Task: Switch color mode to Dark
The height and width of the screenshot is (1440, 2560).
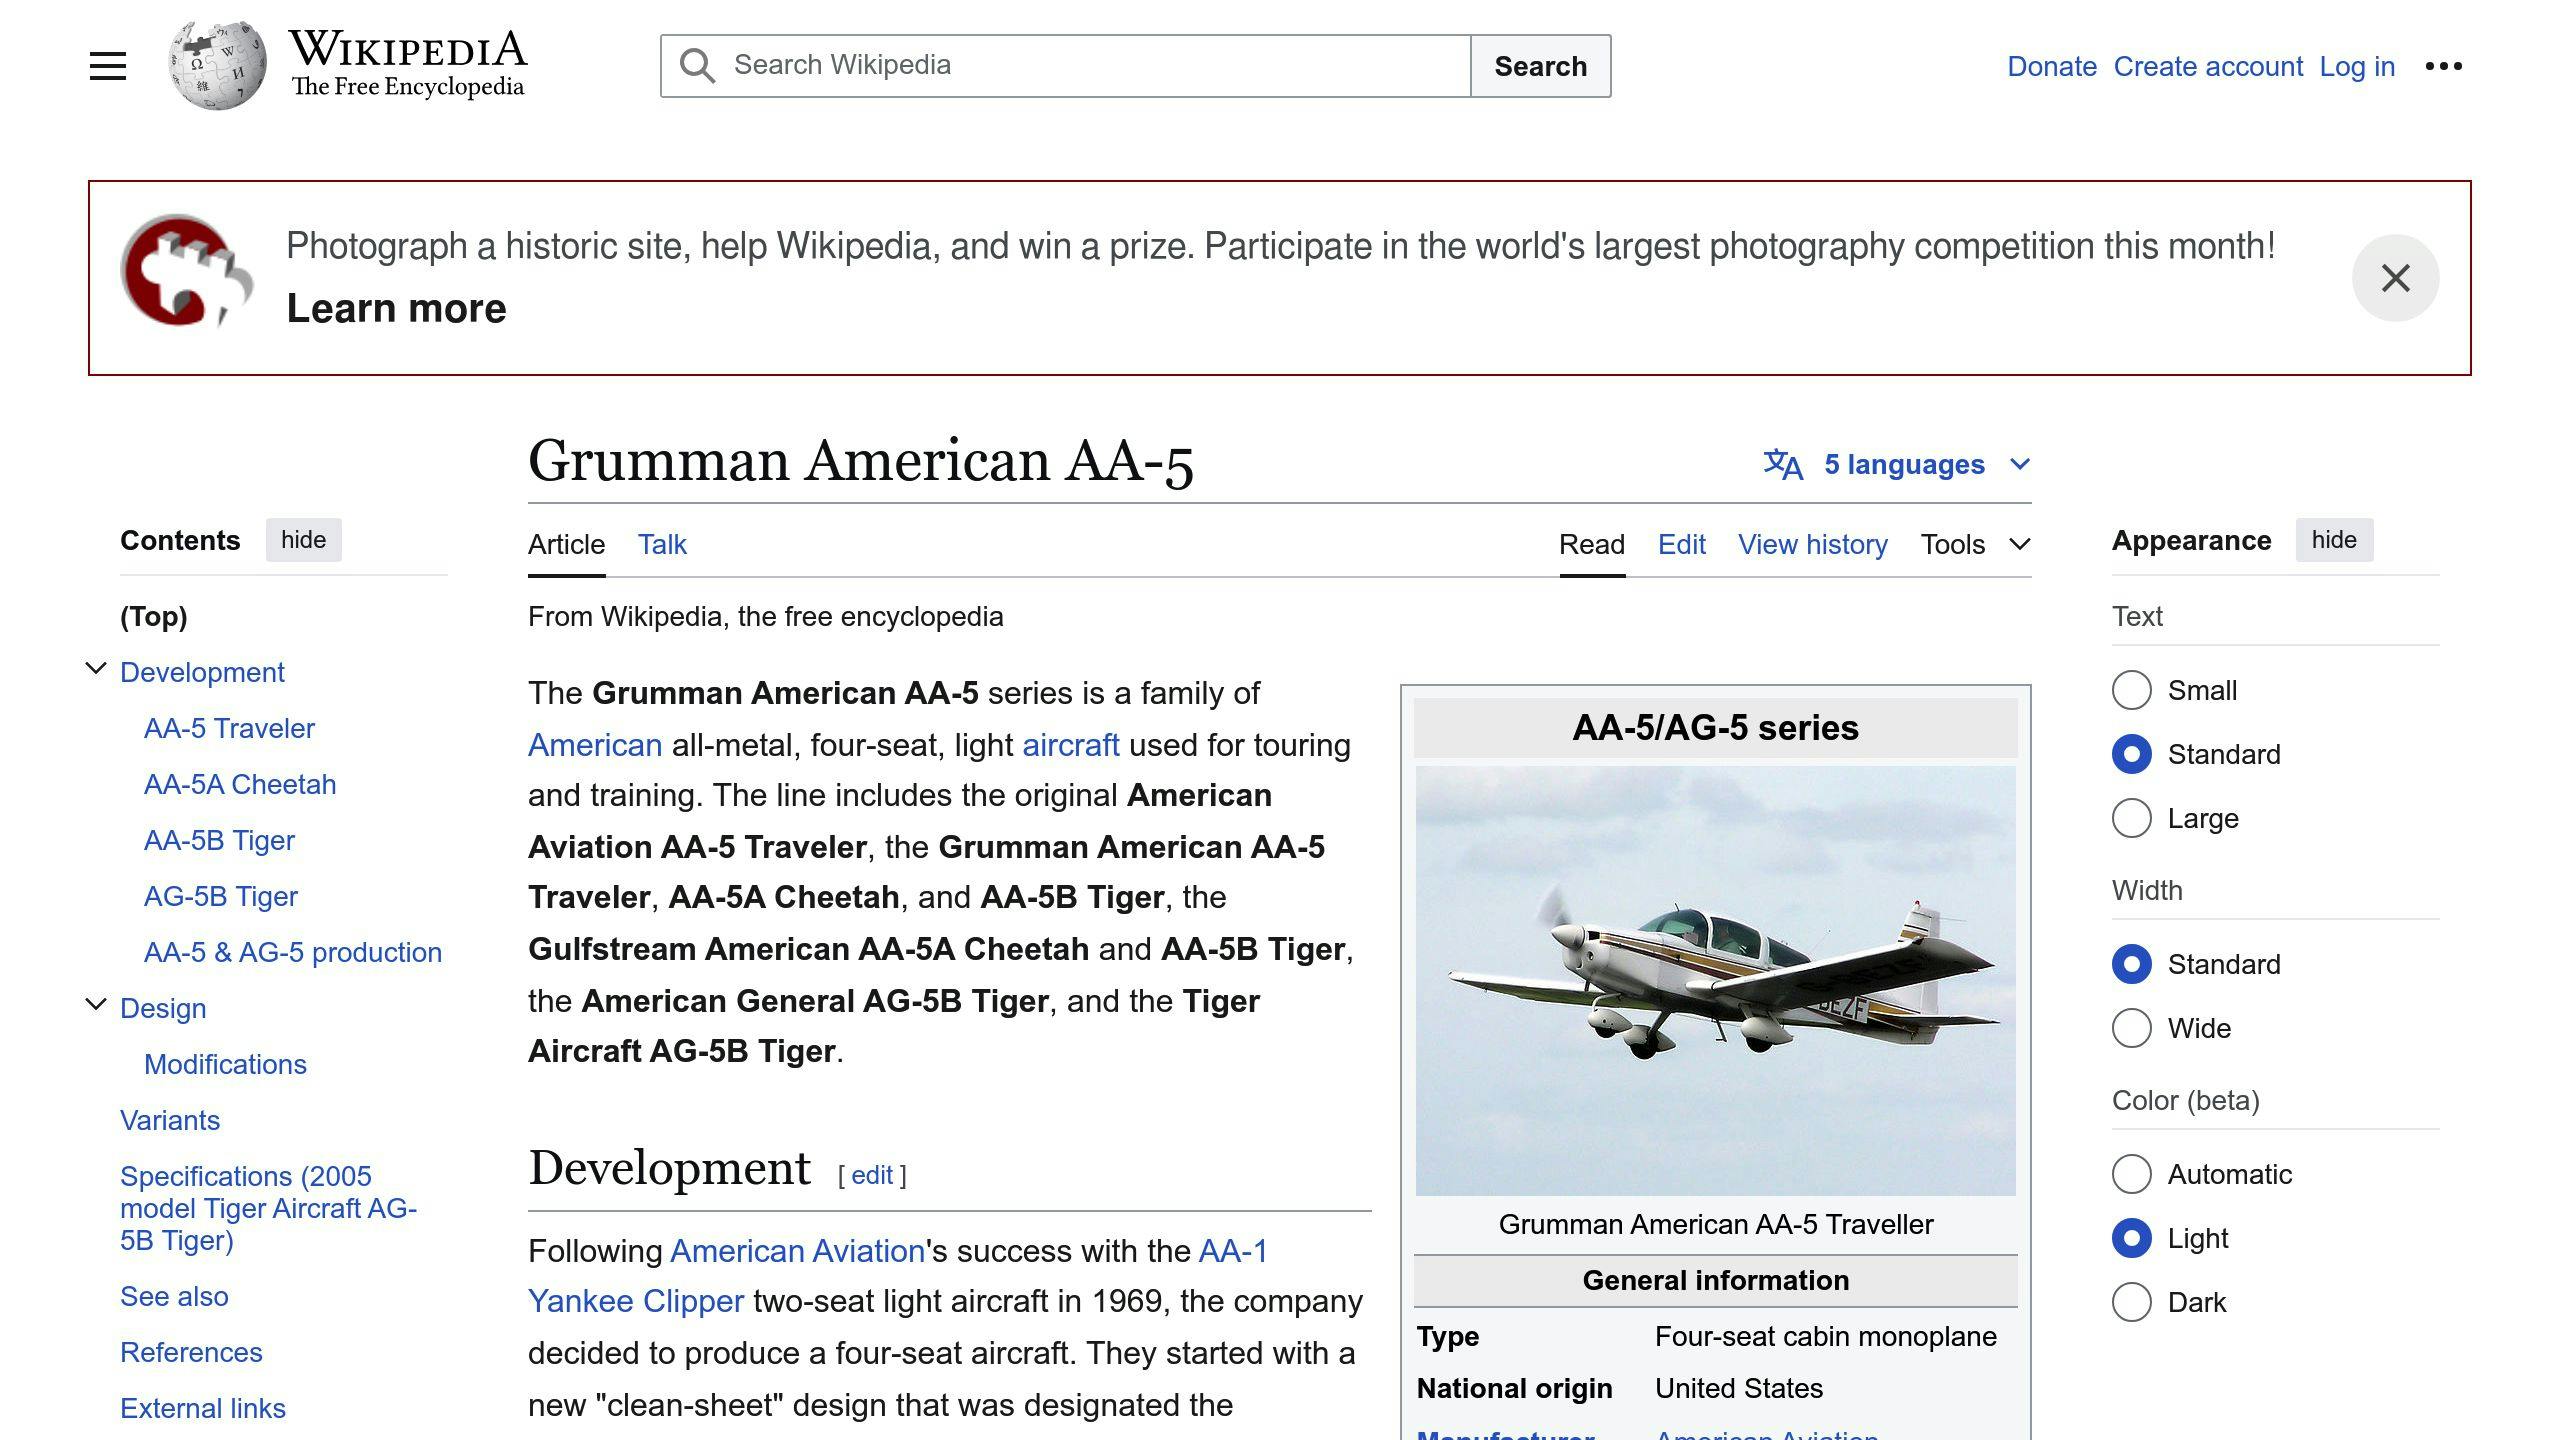Action: (2132, 1302)
